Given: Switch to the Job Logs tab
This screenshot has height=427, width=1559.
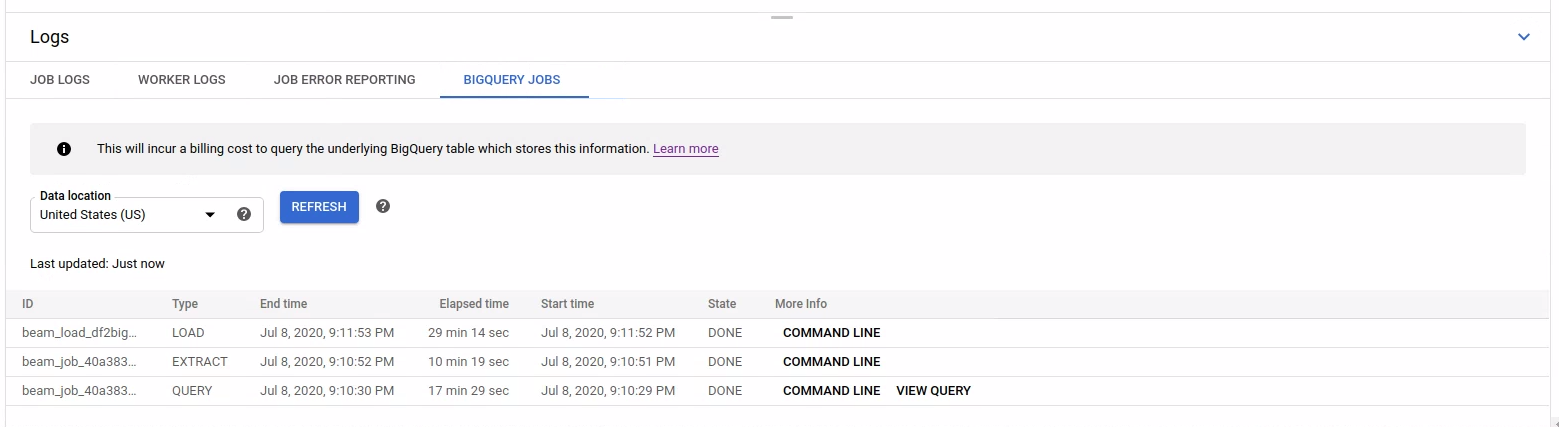Looking at the screenshot, I should 60,80.
